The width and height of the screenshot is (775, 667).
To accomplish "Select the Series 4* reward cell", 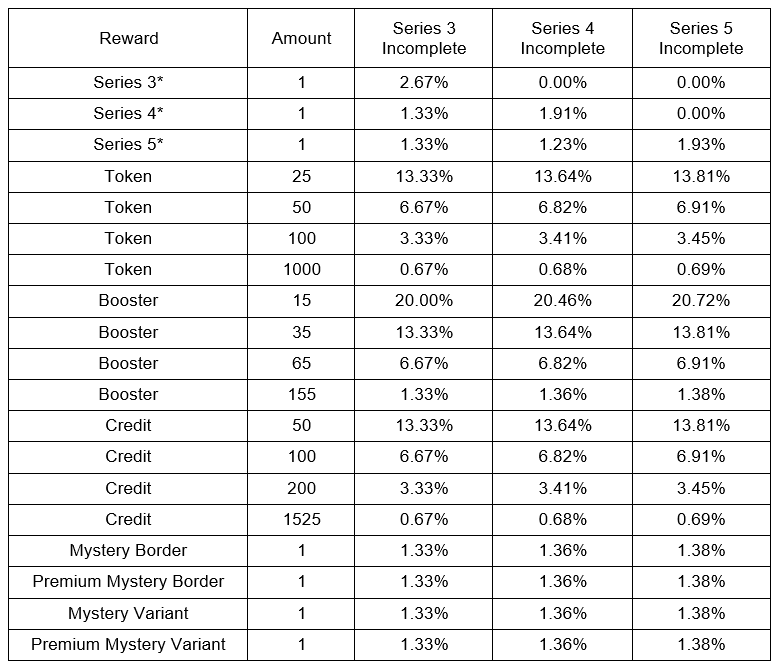I will click(128, 114).
